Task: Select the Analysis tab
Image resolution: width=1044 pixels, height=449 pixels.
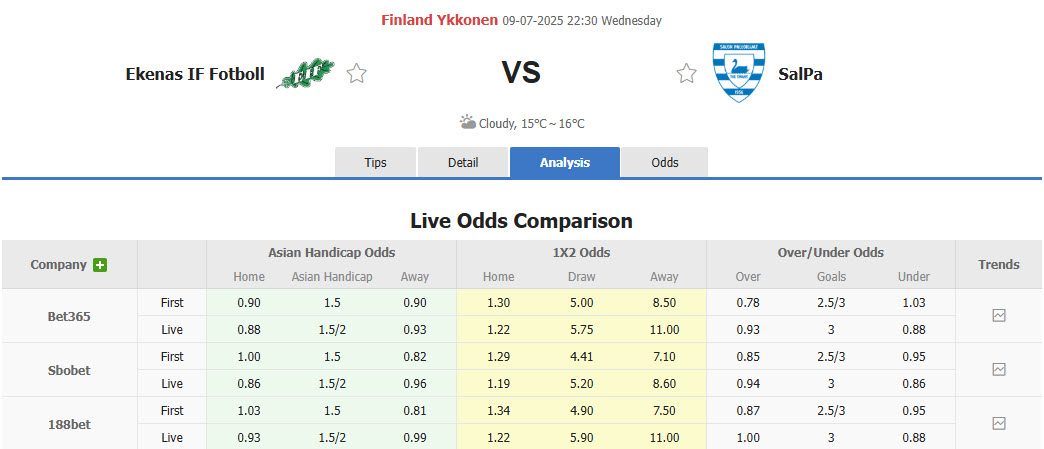Action: [x=564, y=162]
